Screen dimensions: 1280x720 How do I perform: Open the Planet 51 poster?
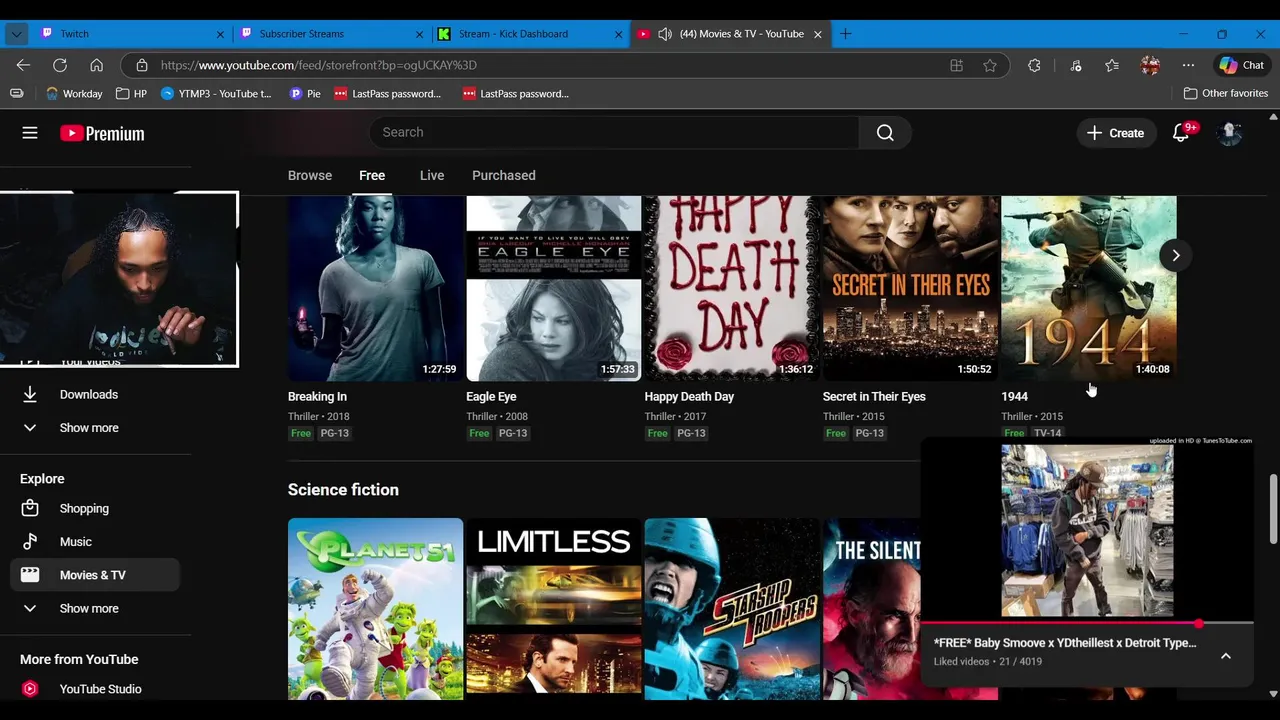pos(375,608)
